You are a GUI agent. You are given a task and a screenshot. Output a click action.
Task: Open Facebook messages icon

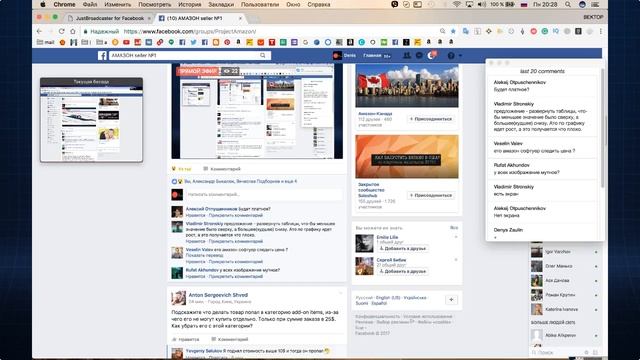pos(419,56)
